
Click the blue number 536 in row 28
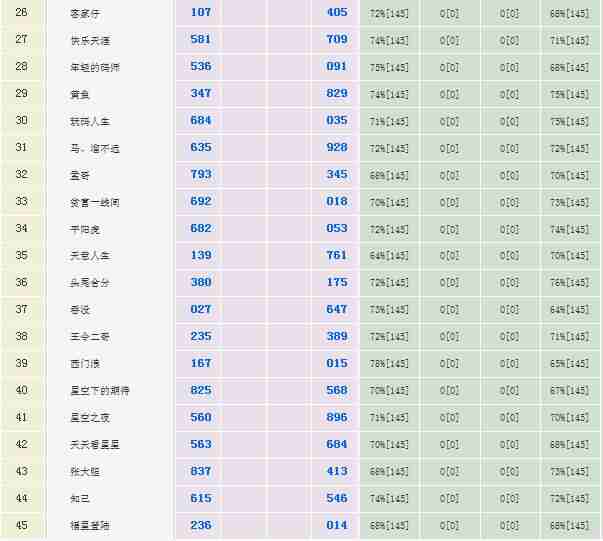point(200,67)
